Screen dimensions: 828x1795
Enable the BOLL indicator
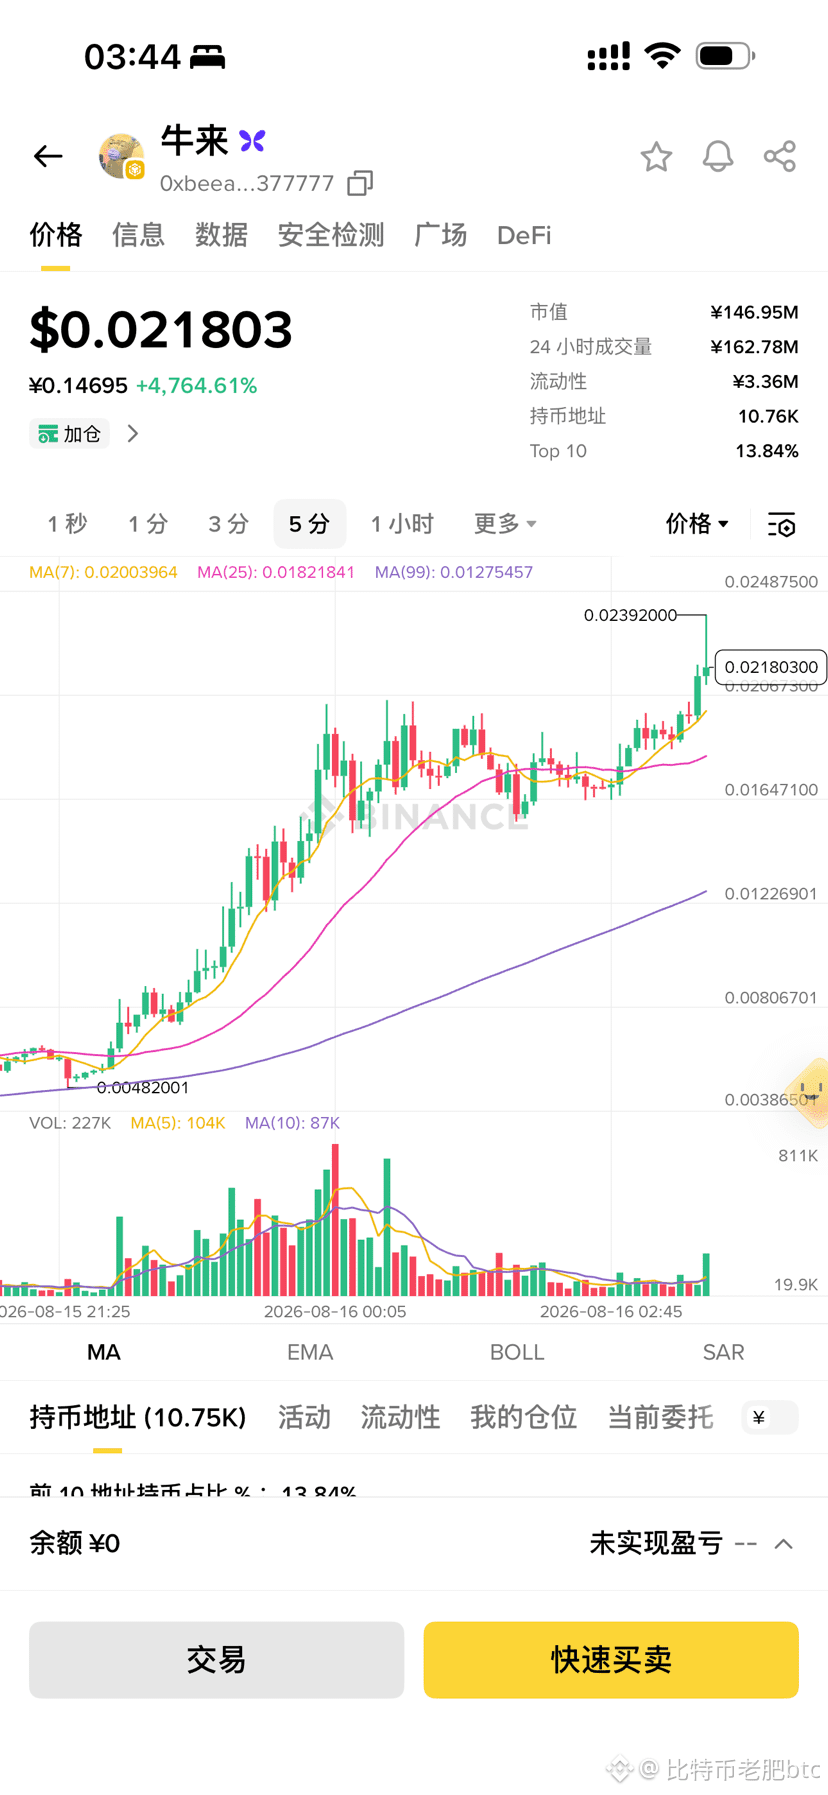click(x=517, y=1352)
